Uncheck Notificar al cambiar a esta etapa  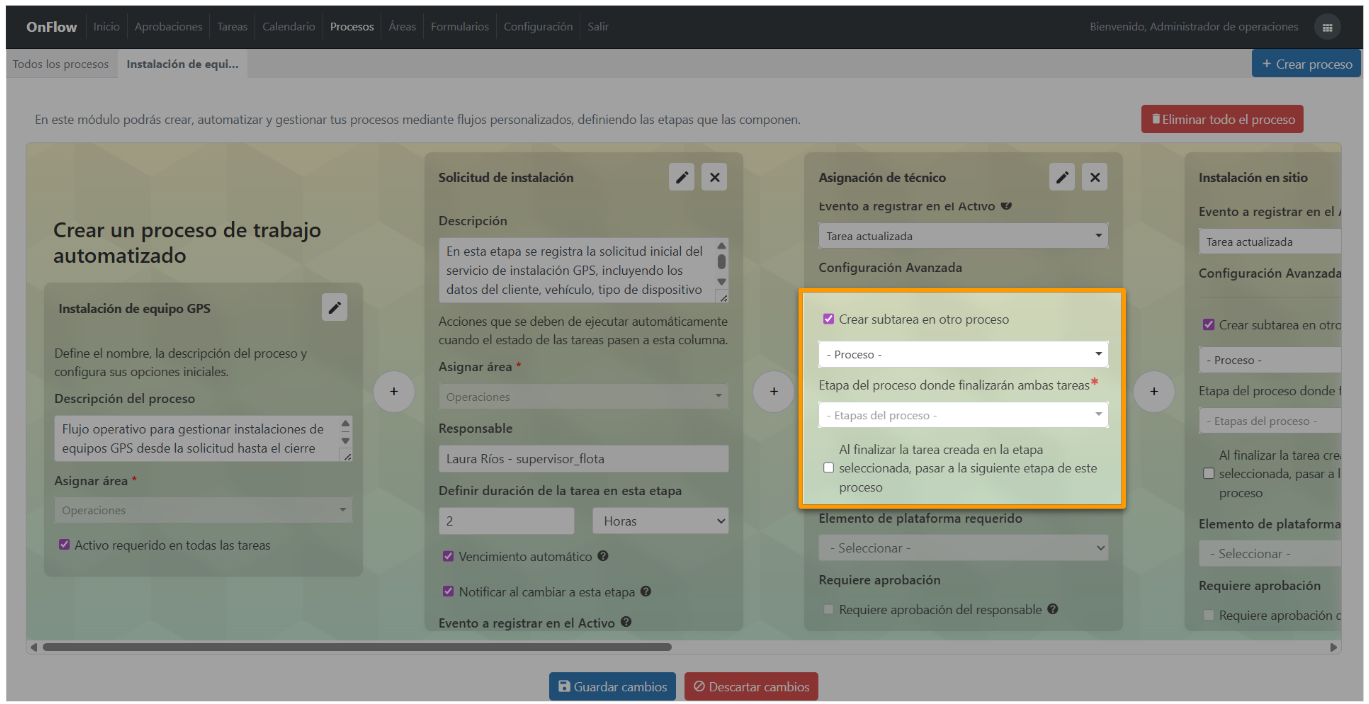click(x=448, y=591)
